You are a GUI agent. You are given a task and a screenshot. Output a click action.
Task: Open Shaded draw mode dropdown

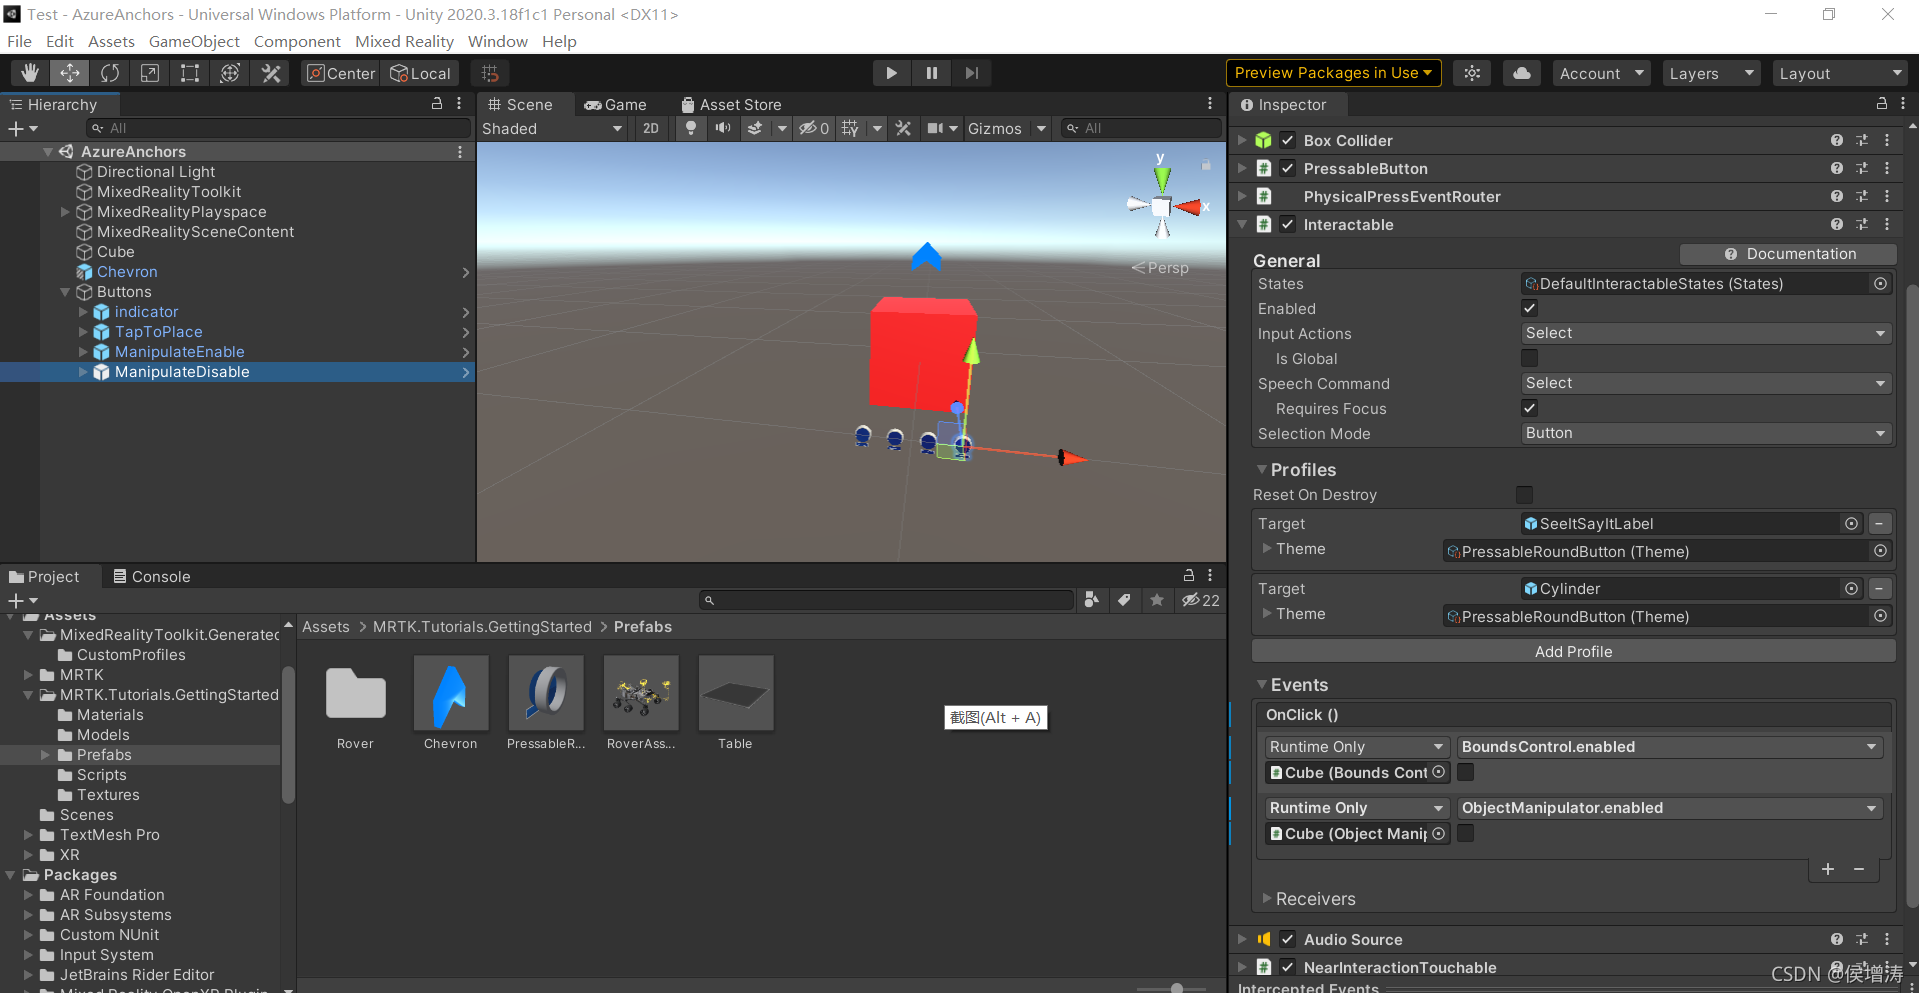pyautogui.click(x=553, y=128)
